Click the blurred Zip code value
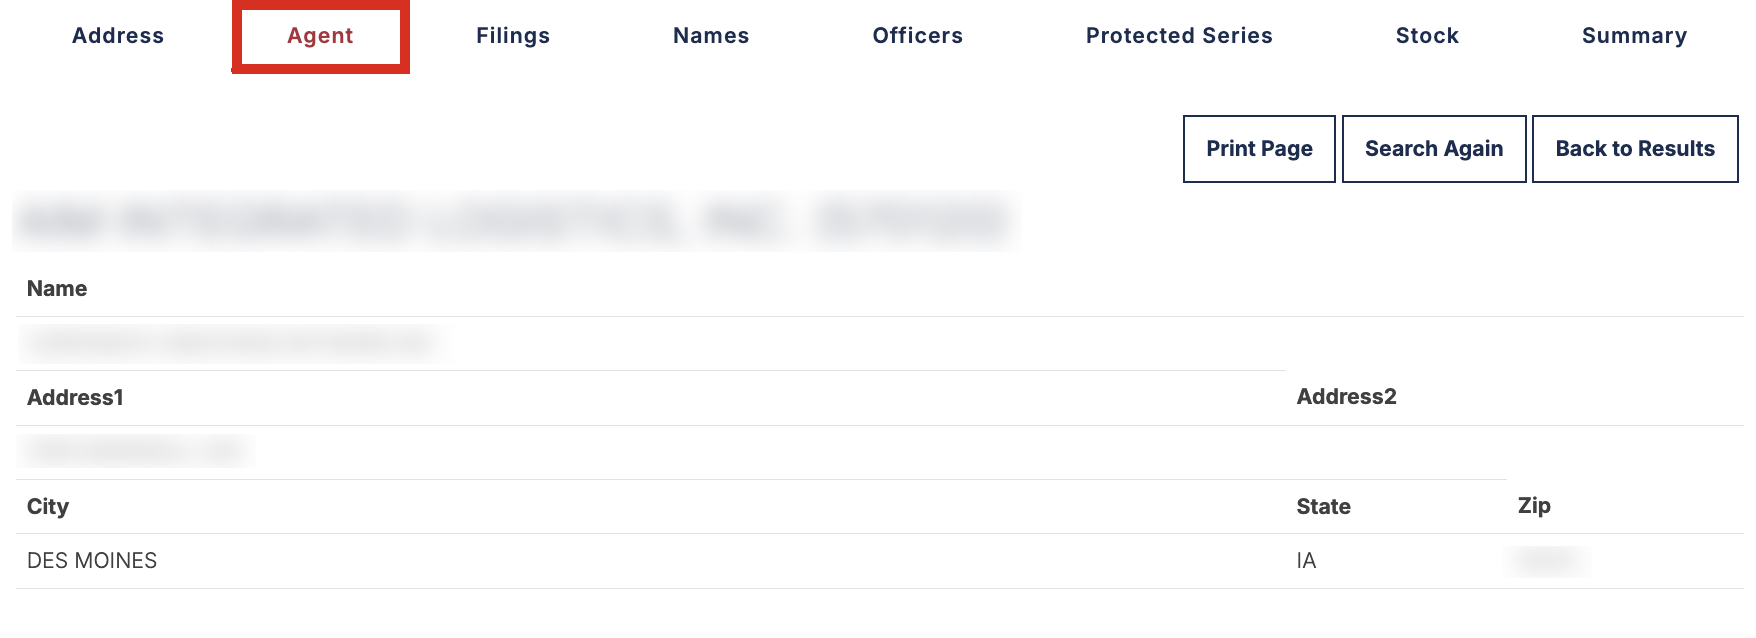 coord(1546,561)
